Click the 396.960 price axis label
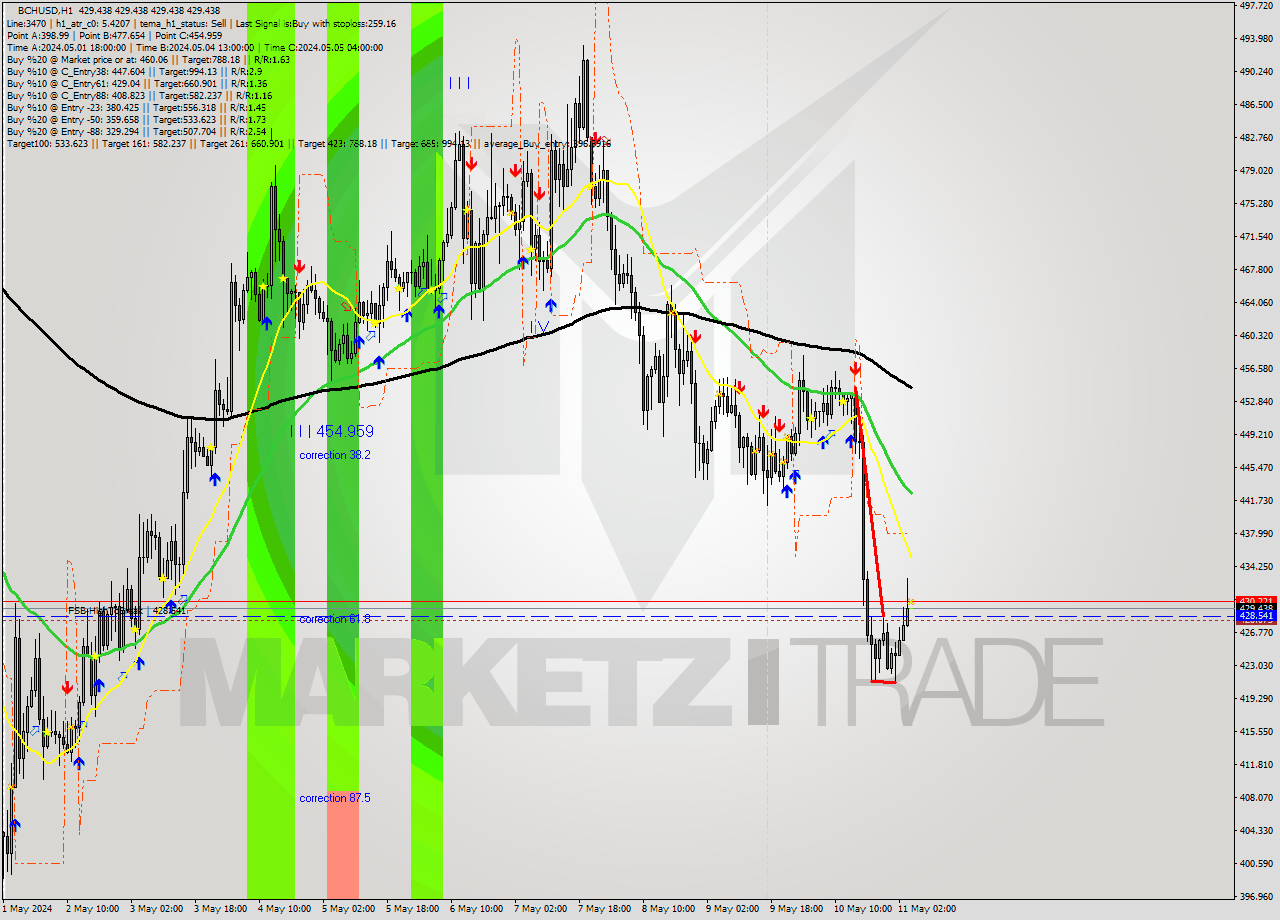 [x=1255, y=897]
